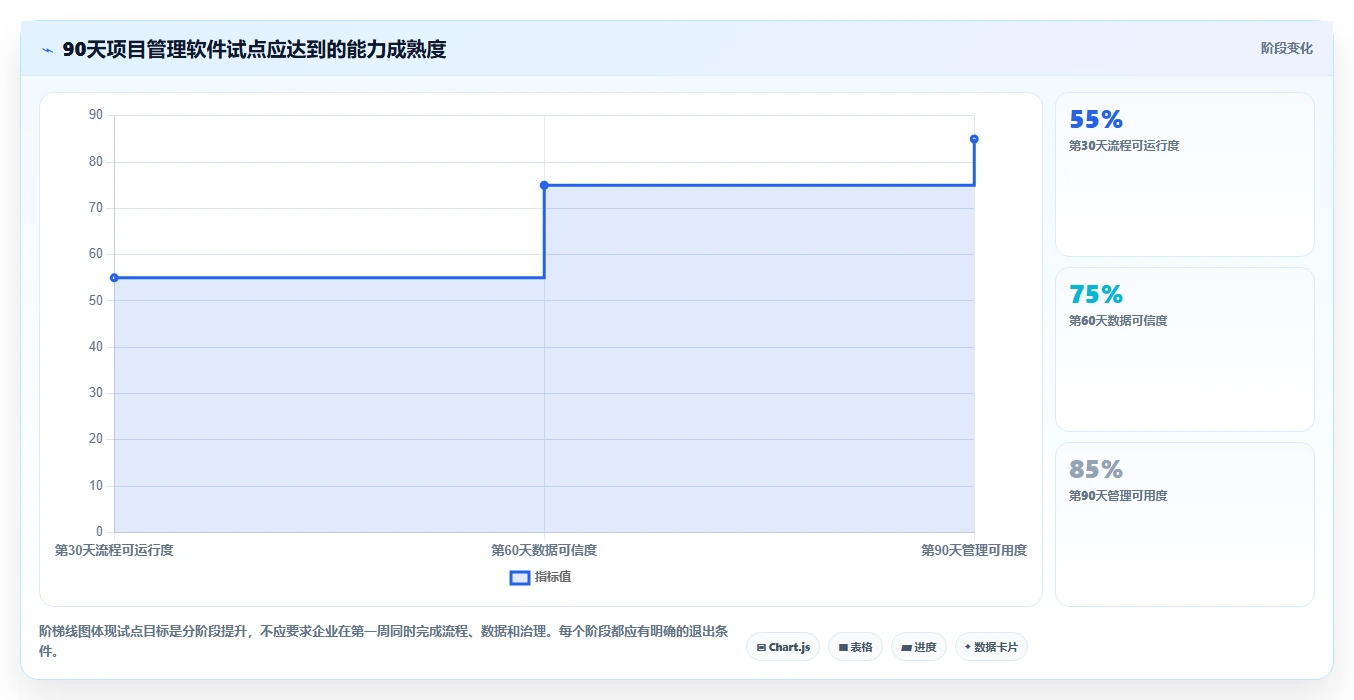Toggle the 指标值 legend entry
The image size is (1354, 700).
pos(540,577)
